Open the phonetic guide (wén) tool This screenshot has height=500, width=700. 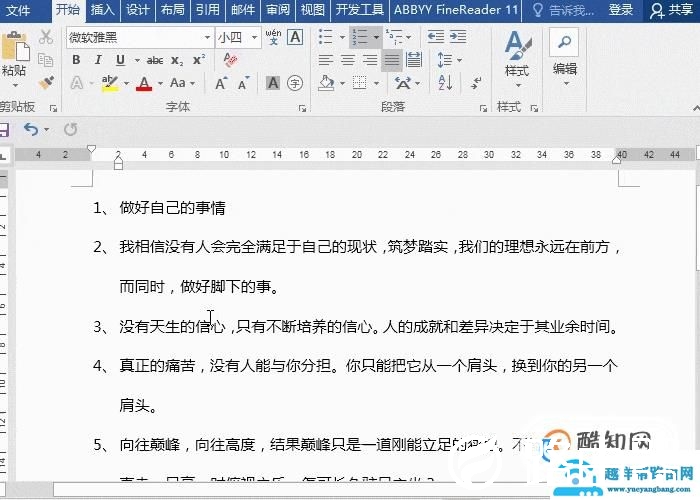point(273,37)
